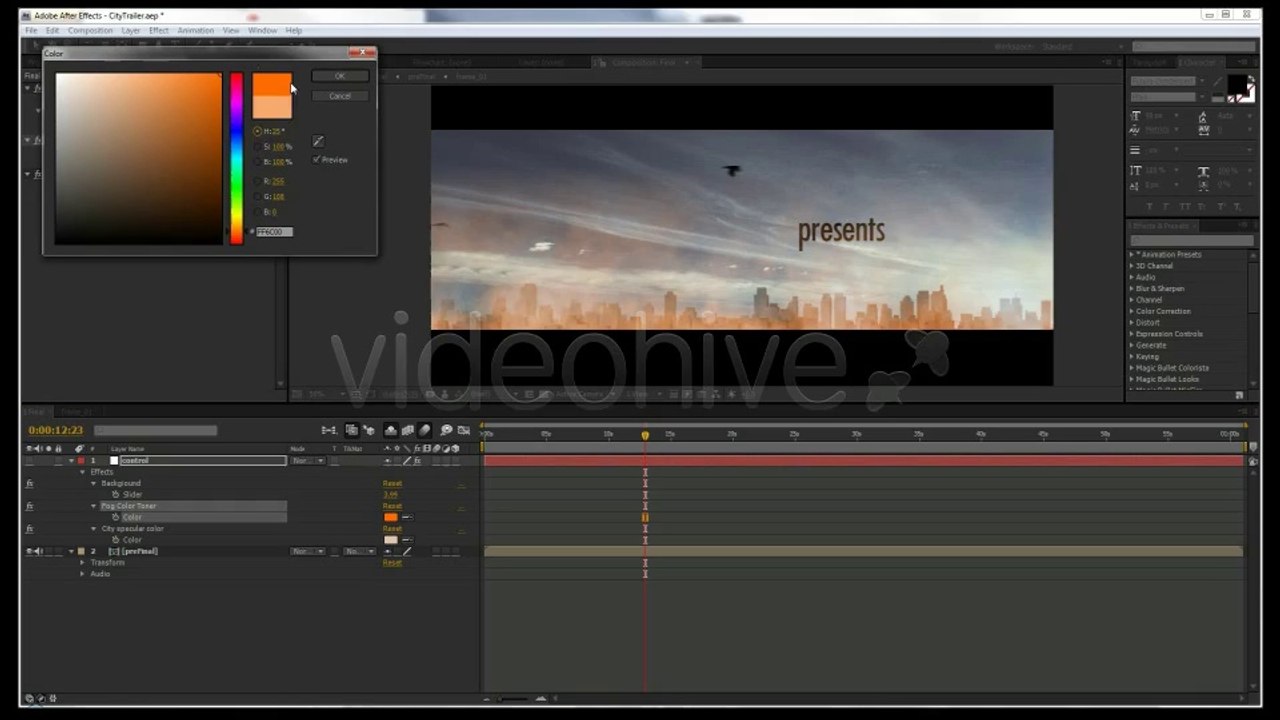
Task: Select the G green radio button
Action: click(257, 196)
